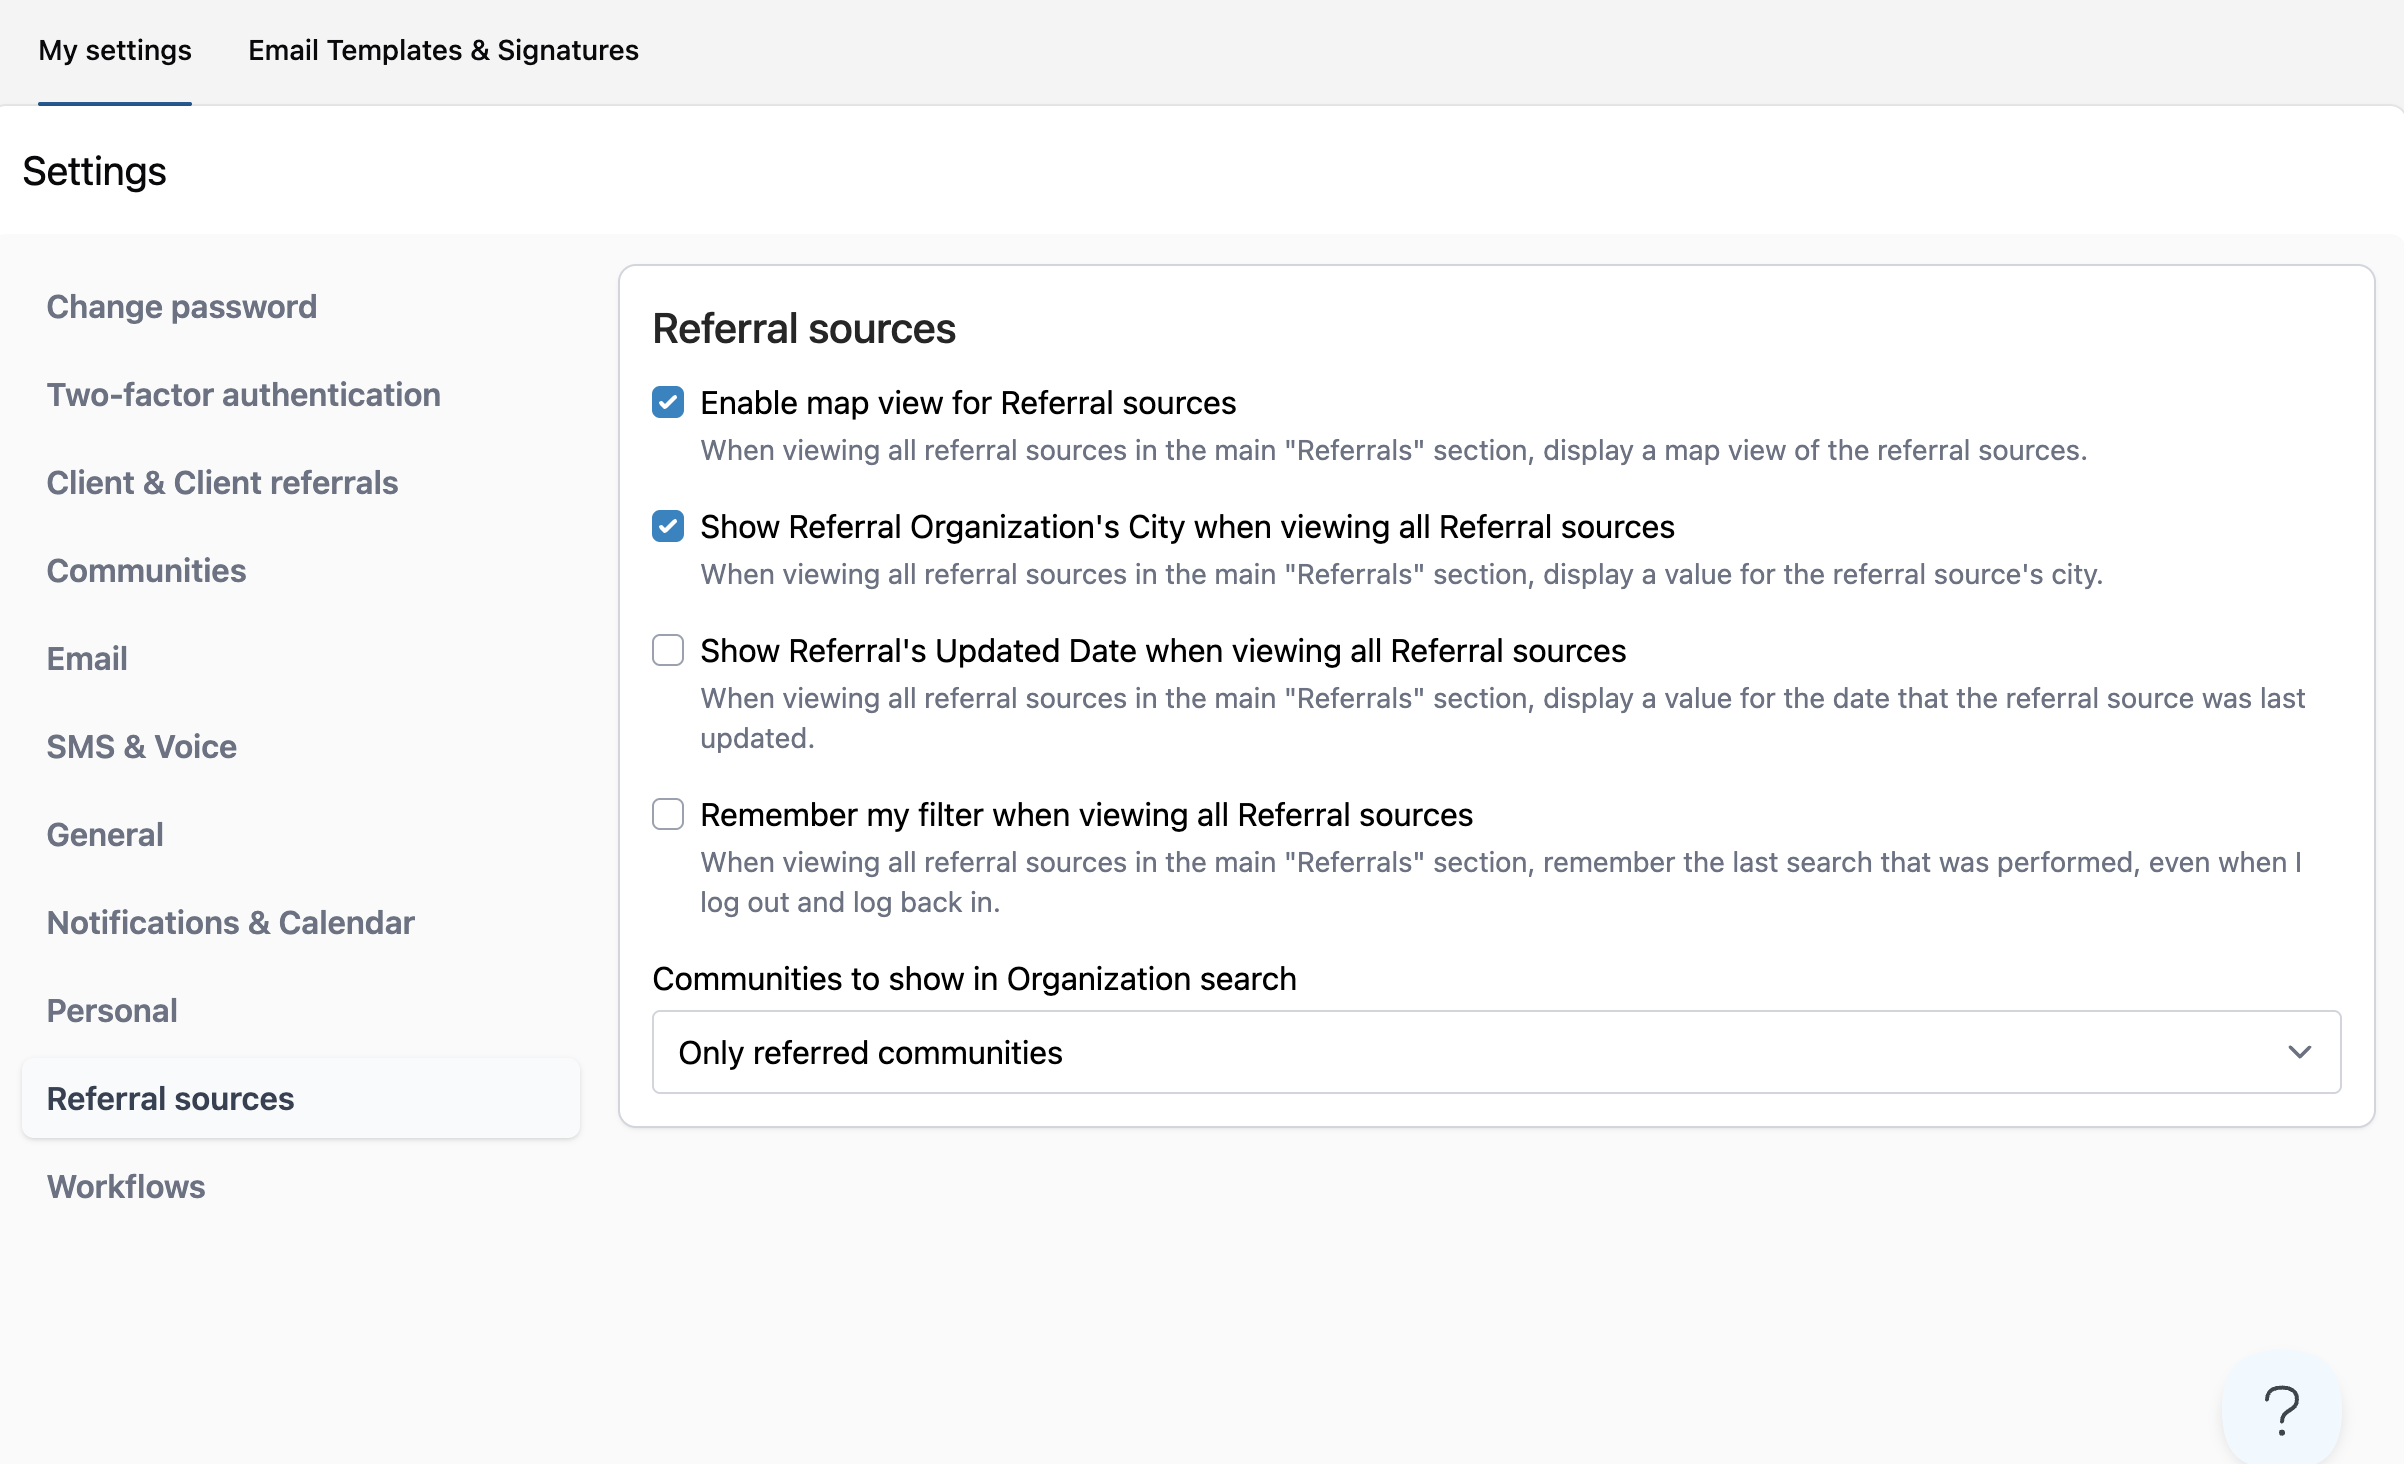Open Communities to show dropdown

pos(1496,1052)
